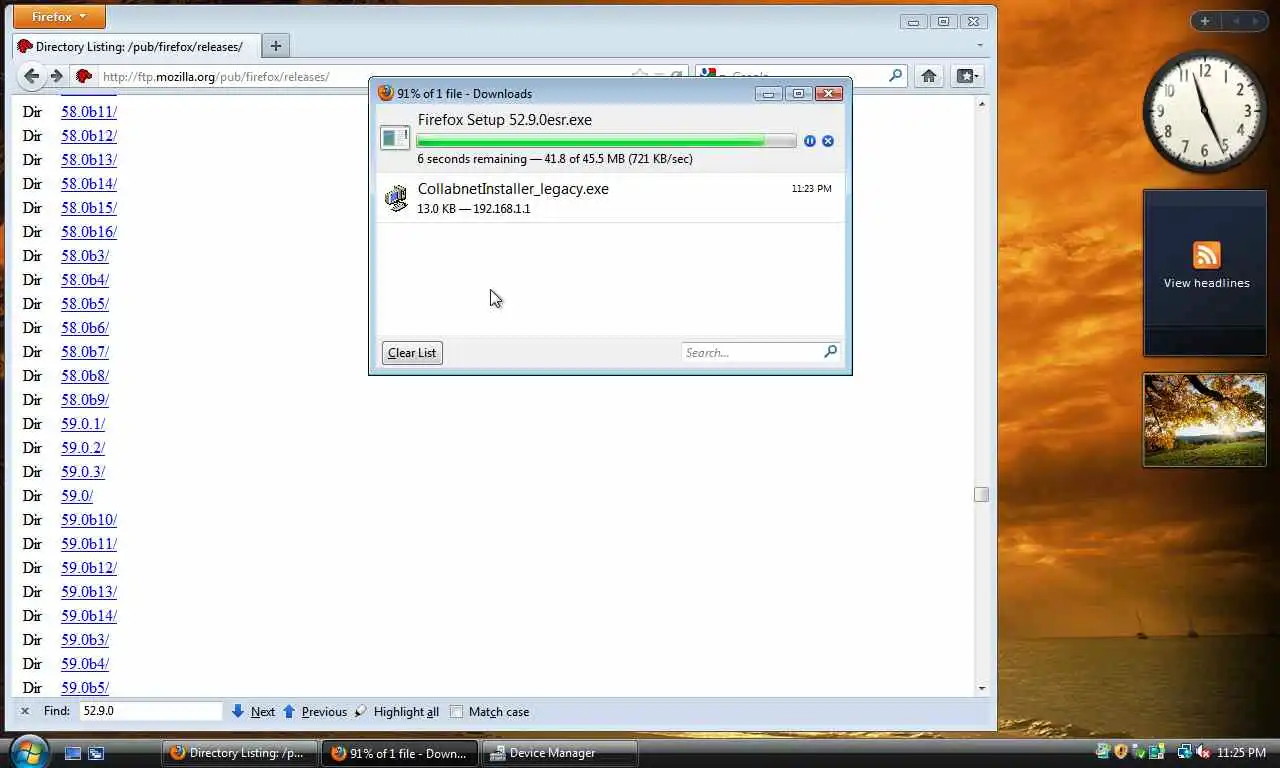Switch to 91% of 1 file Downloads taskbar button
The image size is (1280, 768).
pyautogui.click(x=400, y=753)
